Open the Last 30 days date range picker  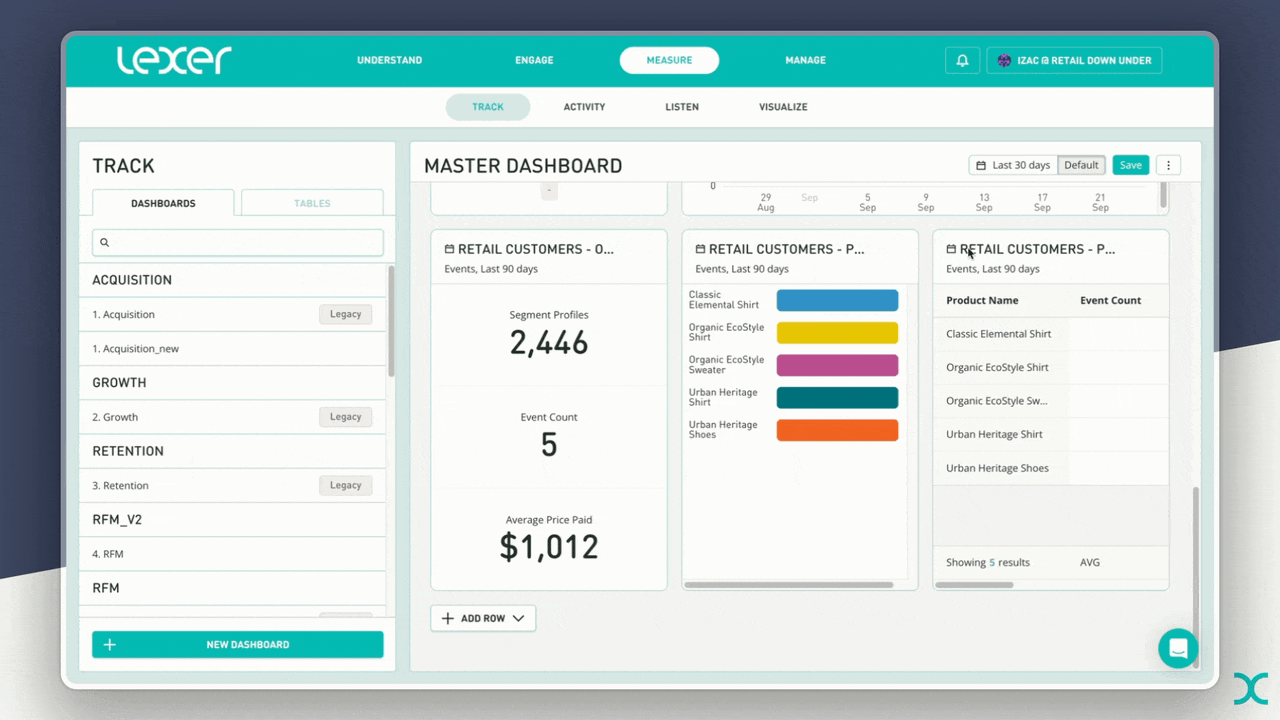pos(1013,165)
